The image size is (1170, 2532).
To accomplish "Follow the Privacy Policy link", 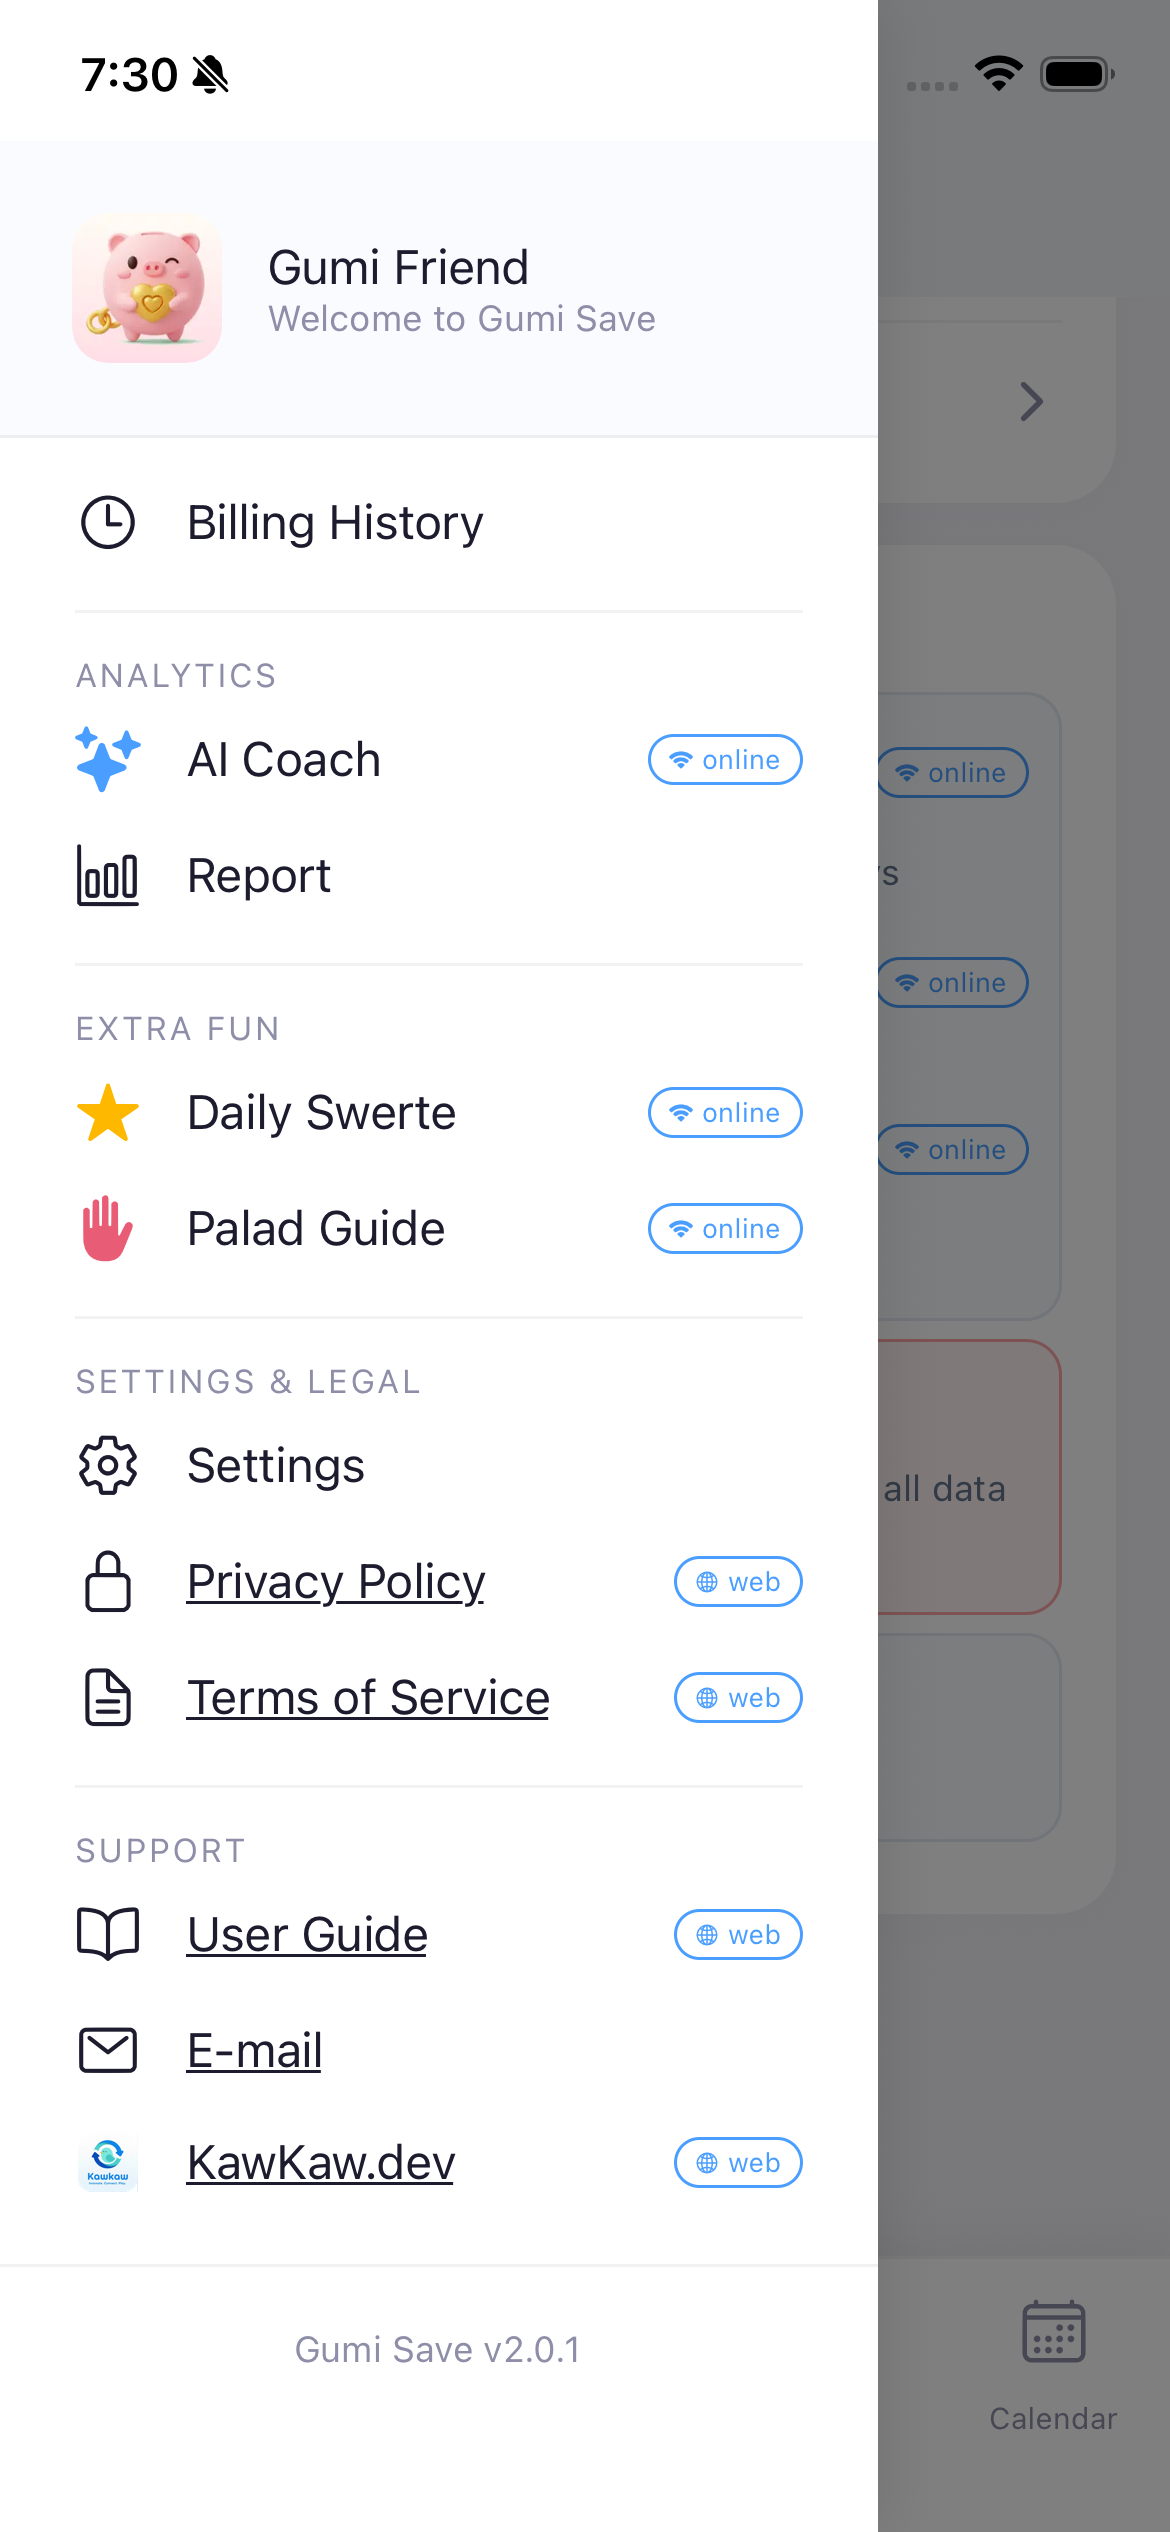I will coord(335,1582).
